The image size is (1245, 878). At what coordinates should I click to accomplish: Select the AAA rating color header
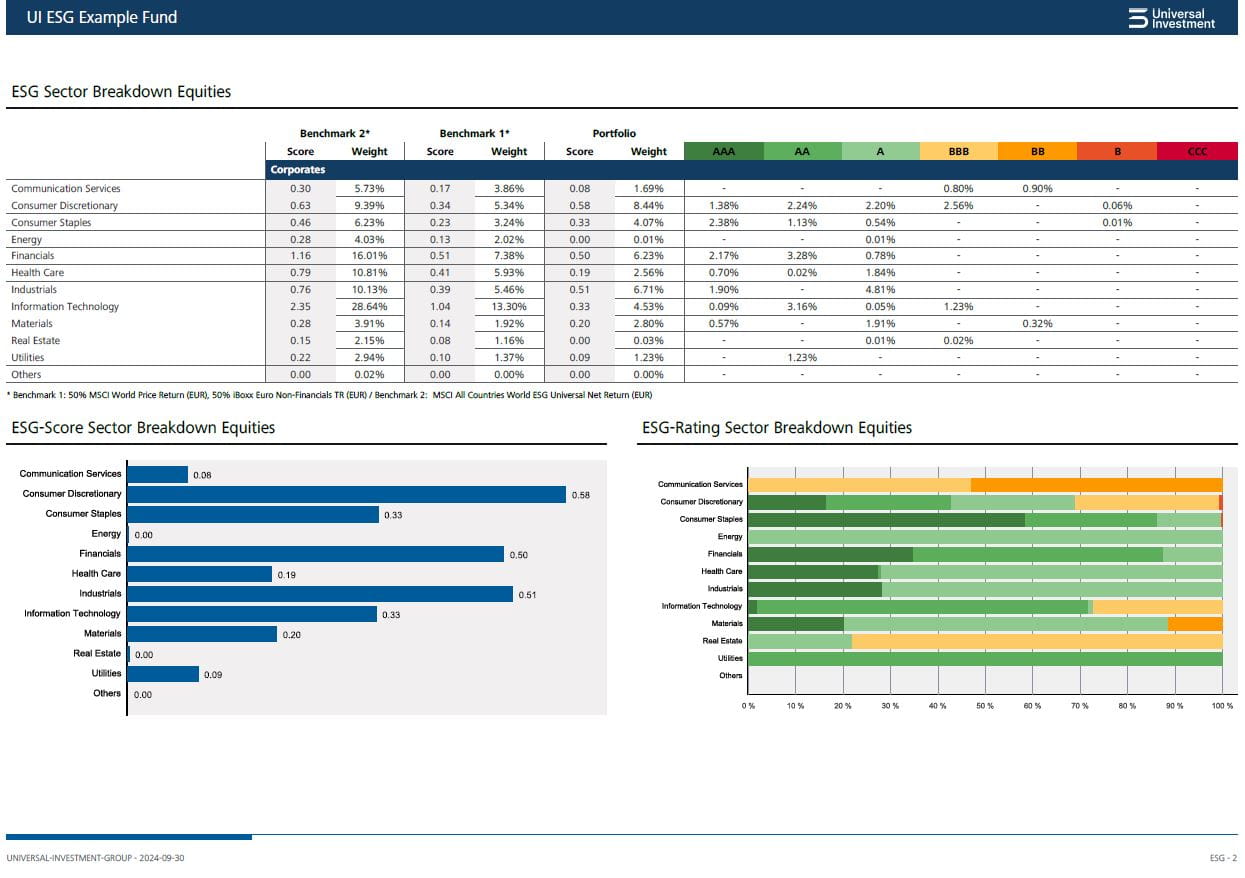723,151
